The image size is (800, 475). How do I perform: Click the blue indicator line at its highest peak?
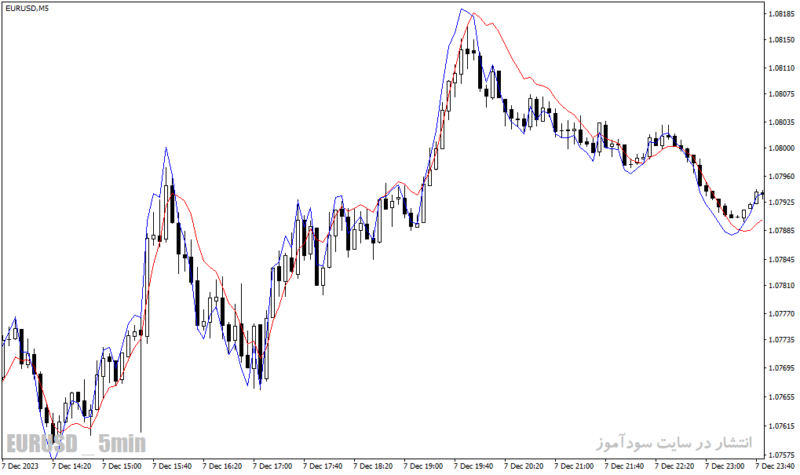click(462, 9)
